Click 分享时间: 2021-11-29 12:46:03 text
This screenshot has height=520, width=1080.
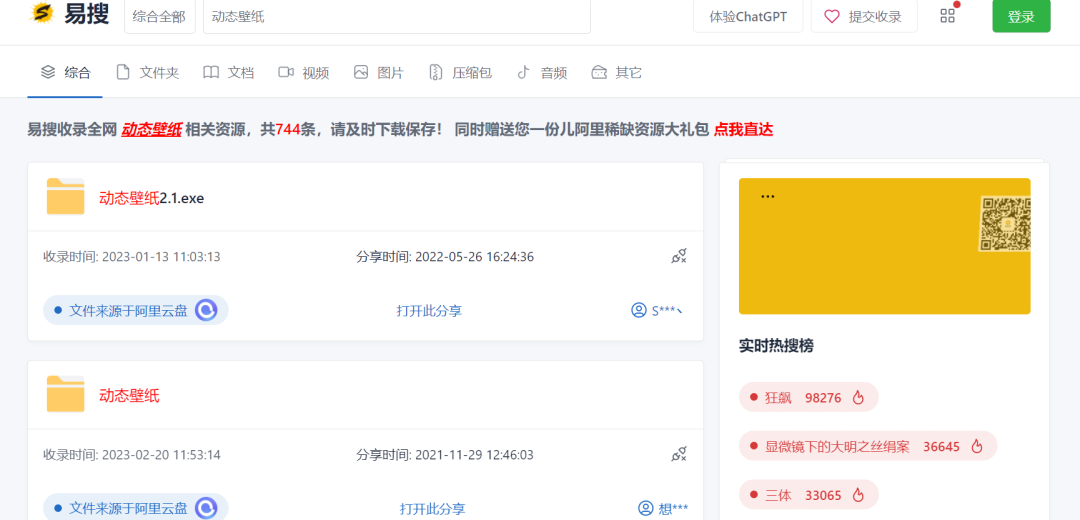(x=445, y=455)
